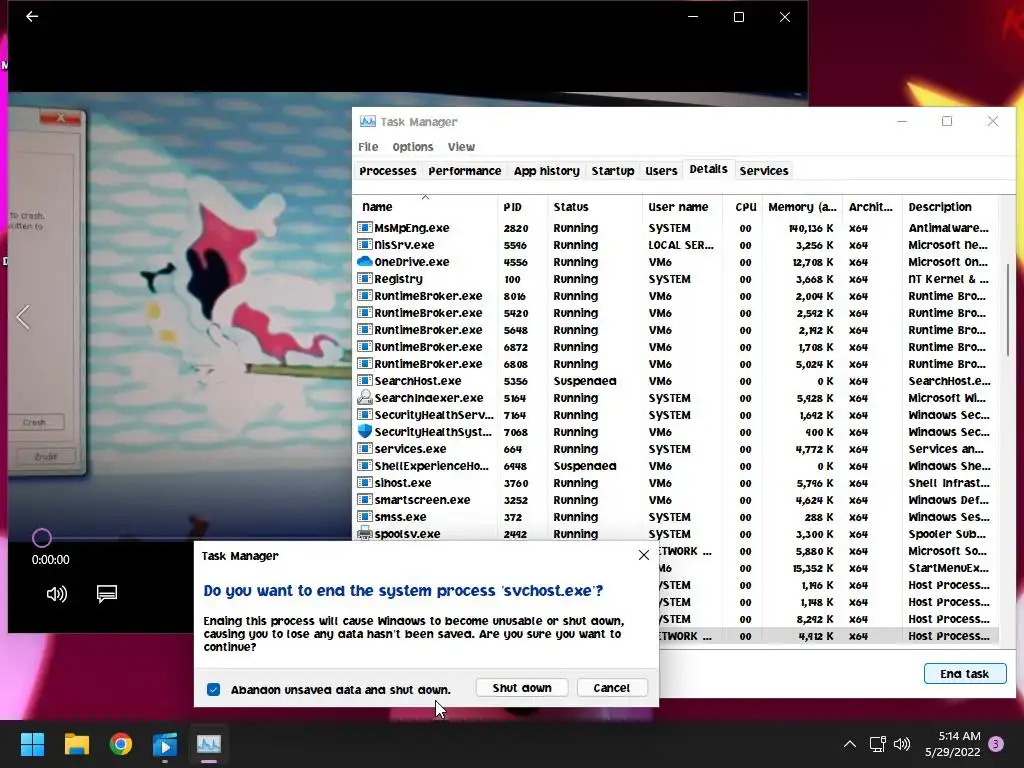
Task: Sort by the Architecture column header
Action: click(x=872, y=207)
